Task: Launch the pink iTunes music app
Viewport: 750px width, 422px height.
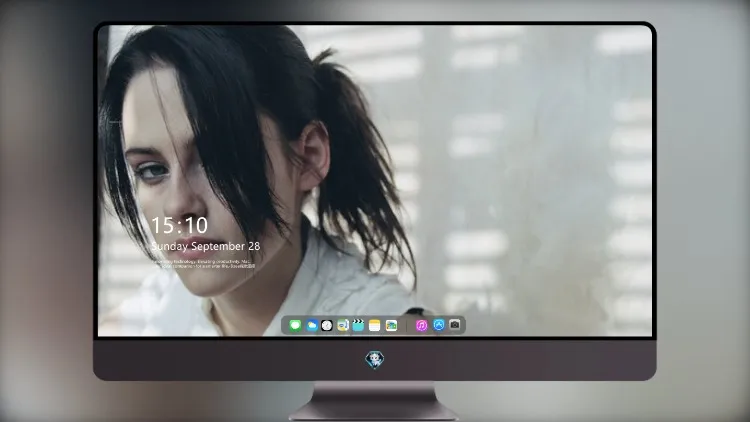Action: point(421,325)
